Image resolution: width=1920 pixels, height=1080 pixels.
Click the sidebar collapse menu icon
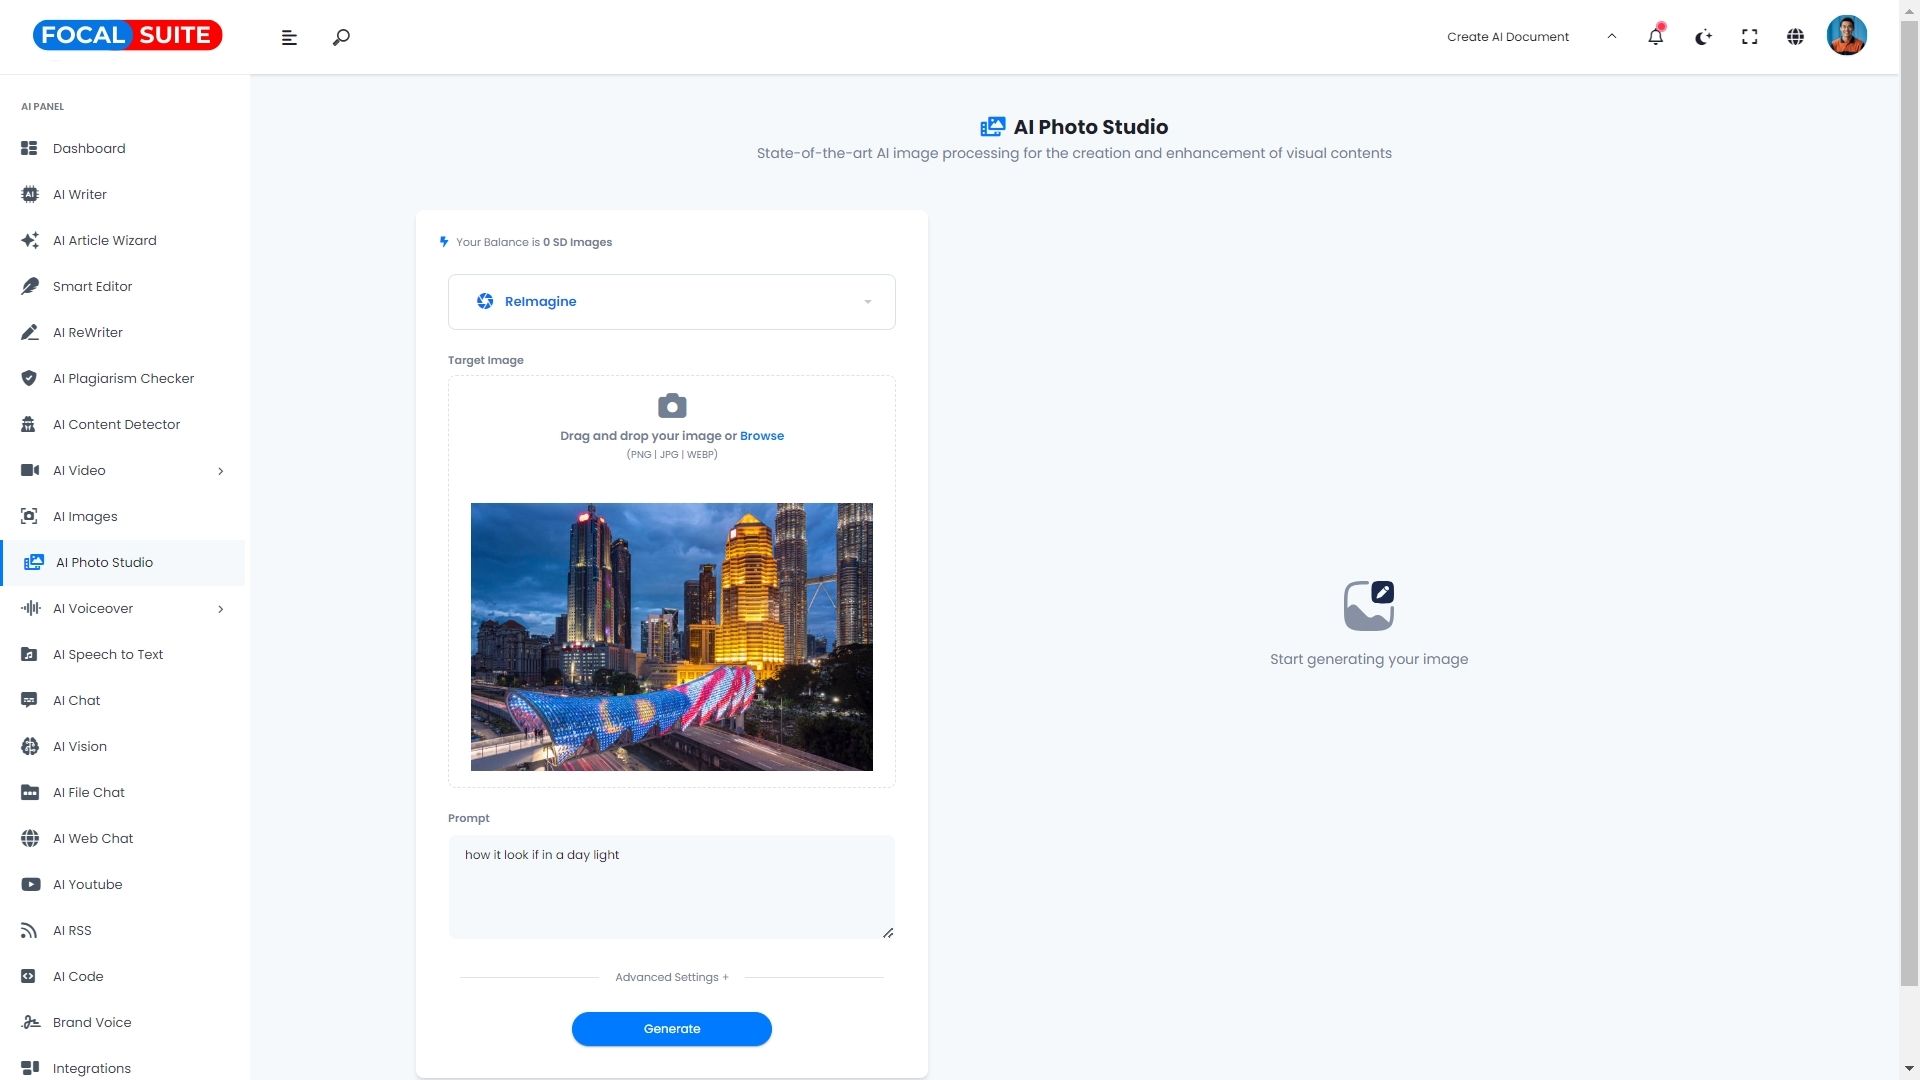click(289, 38)
